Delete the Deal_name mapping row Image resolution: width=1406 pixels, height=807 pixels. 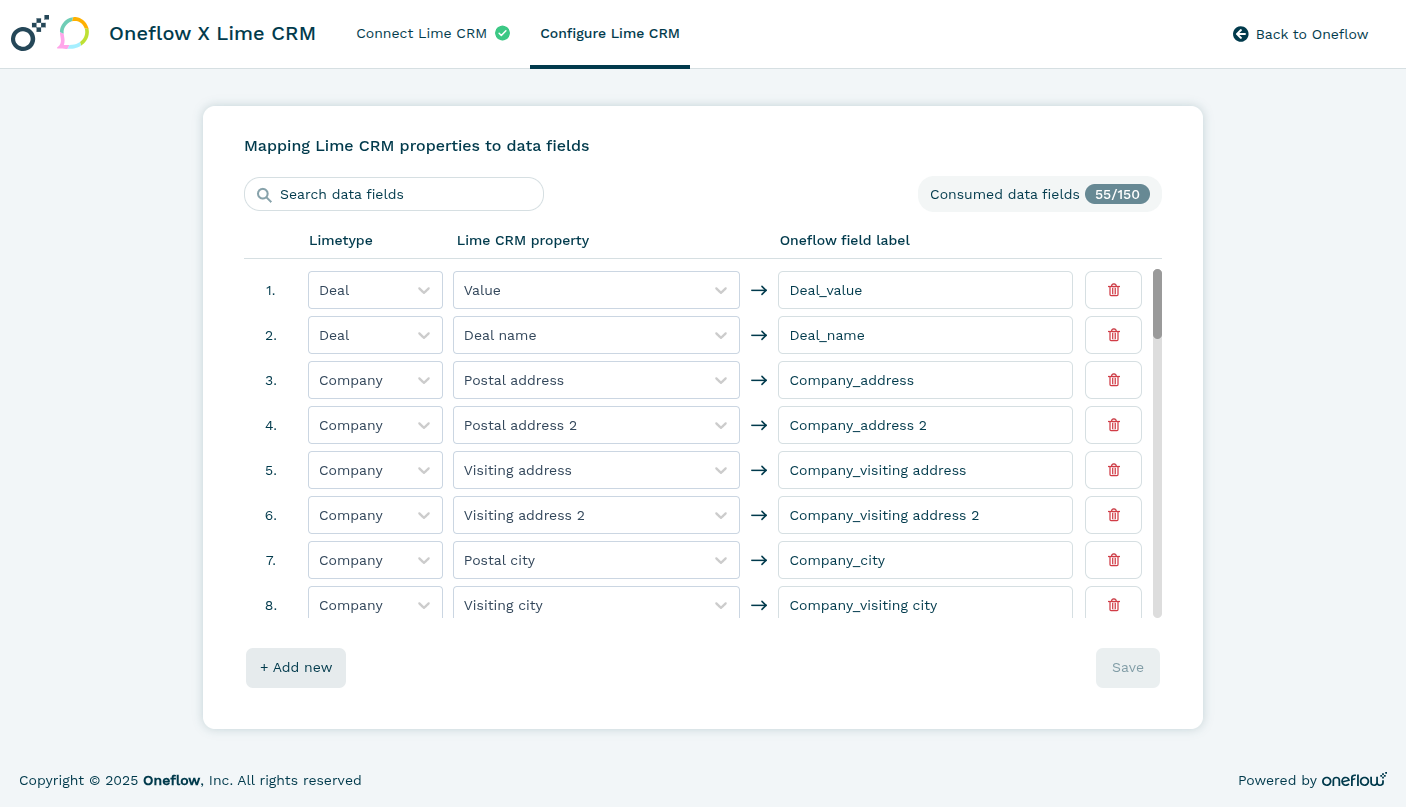tap(1113, 335)
